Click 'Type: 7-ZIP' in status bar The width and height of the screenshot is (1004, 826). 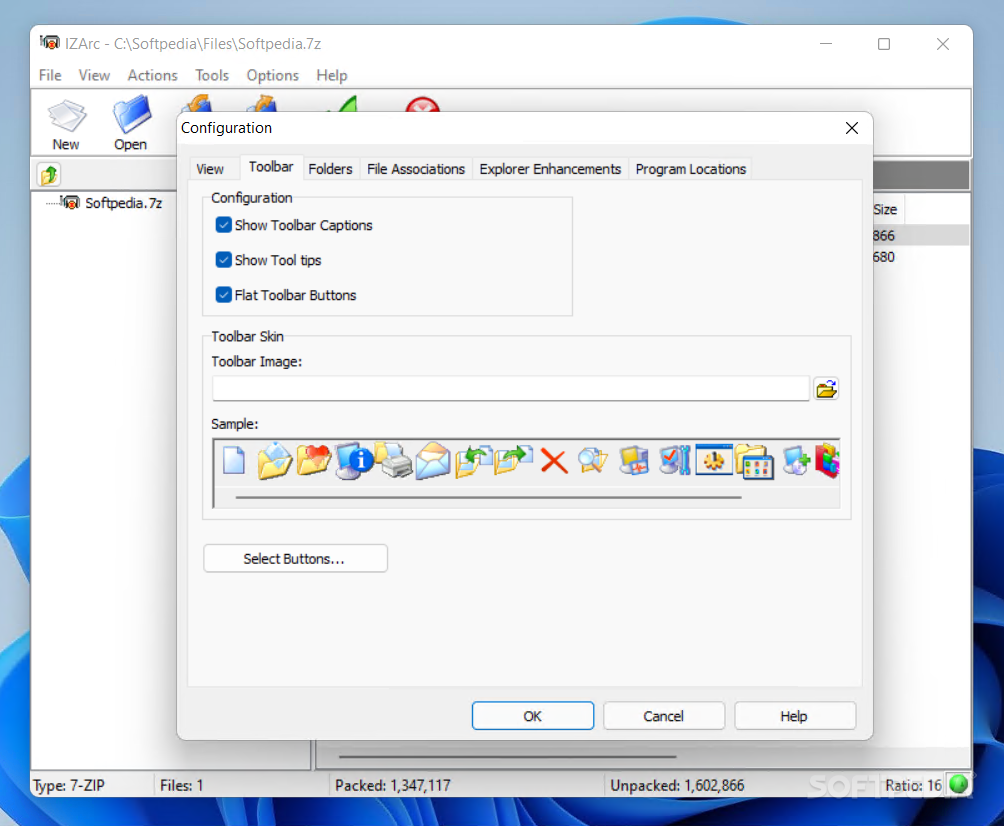point(69,785)
